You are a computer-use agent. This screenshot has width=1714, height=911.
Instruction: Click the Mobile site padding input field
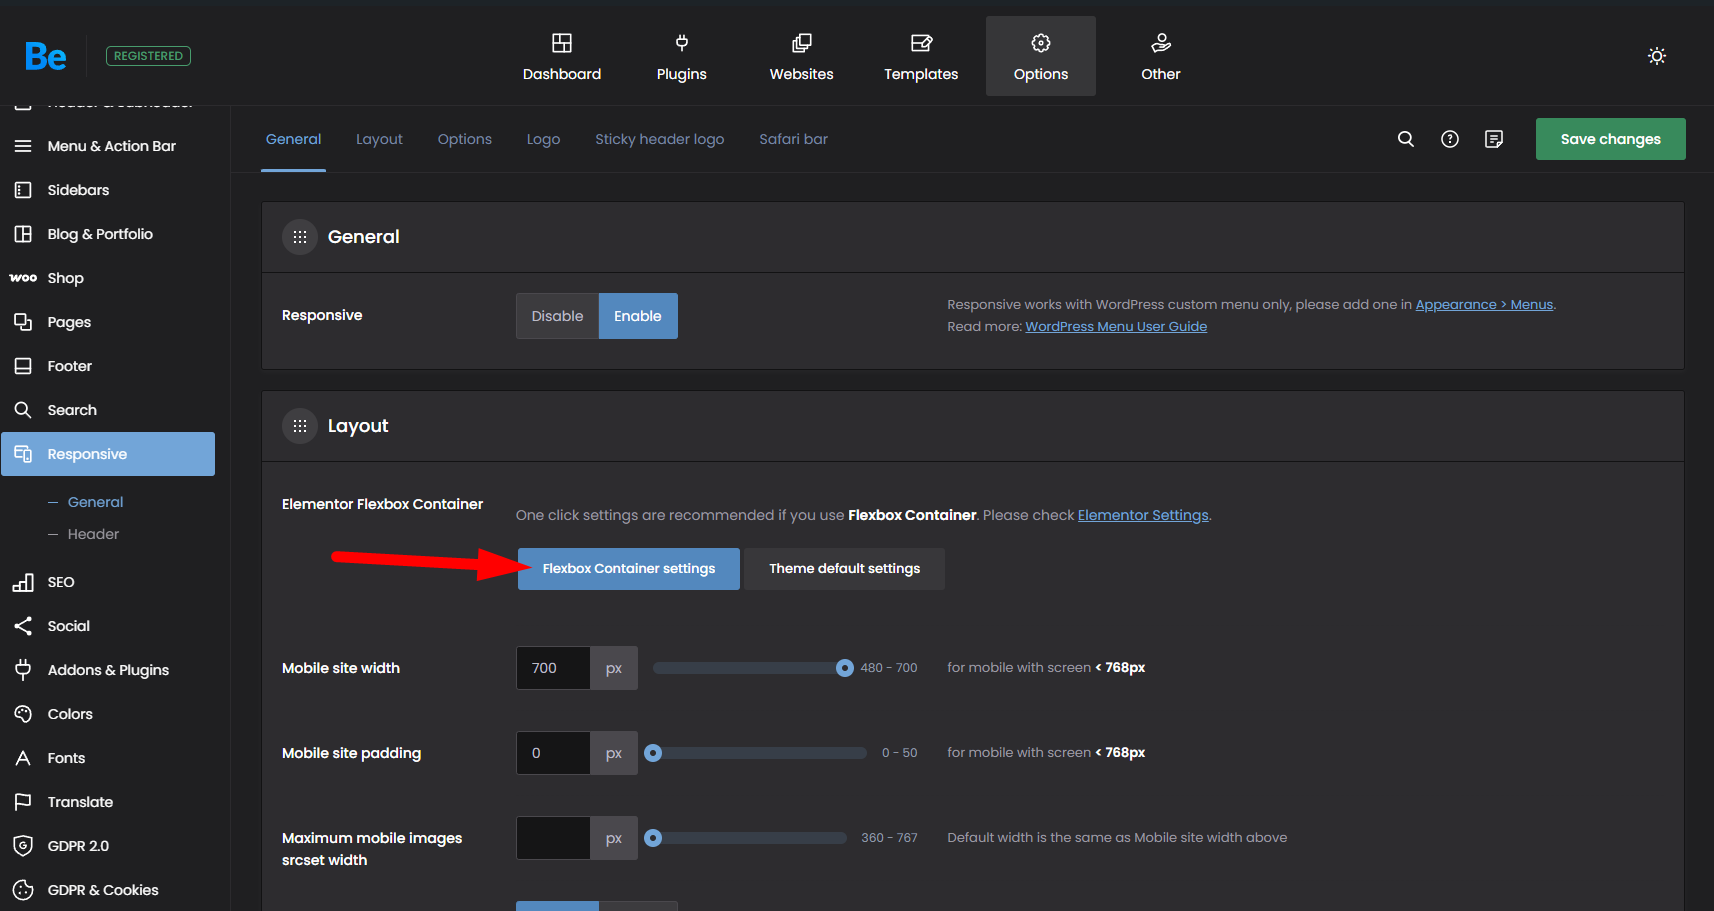click(x=553, y=753)
